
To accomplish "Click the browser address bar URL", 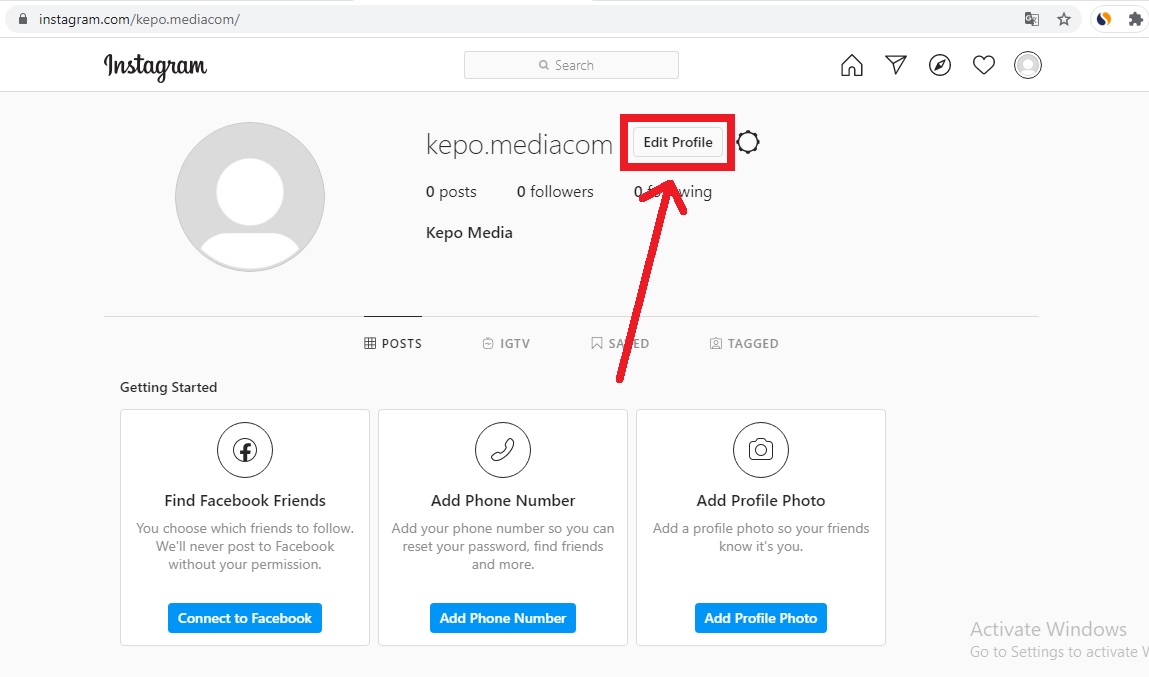I will [139, 19].
